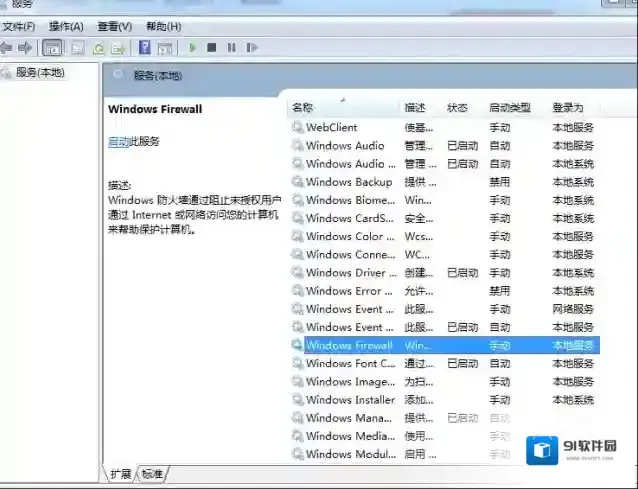Click the Stop Service square icon

pyautogui.click(x=211, y=47)
